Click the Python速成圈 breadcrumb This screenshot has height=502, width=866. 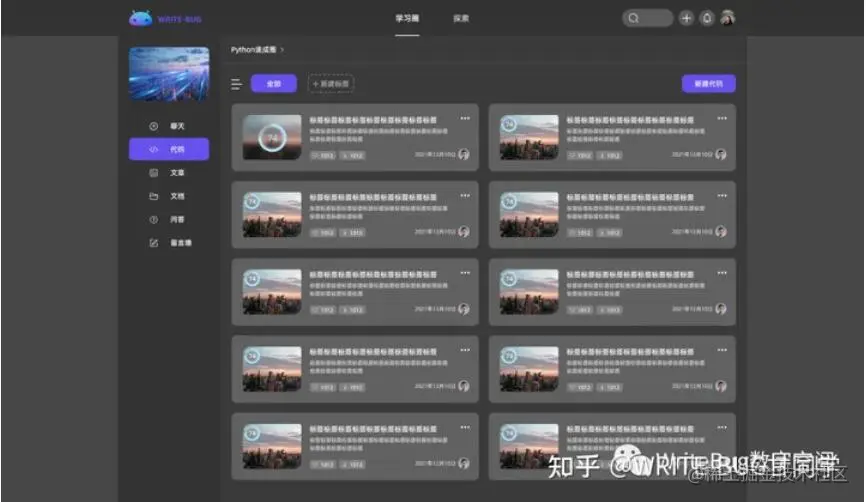[254, 50]
